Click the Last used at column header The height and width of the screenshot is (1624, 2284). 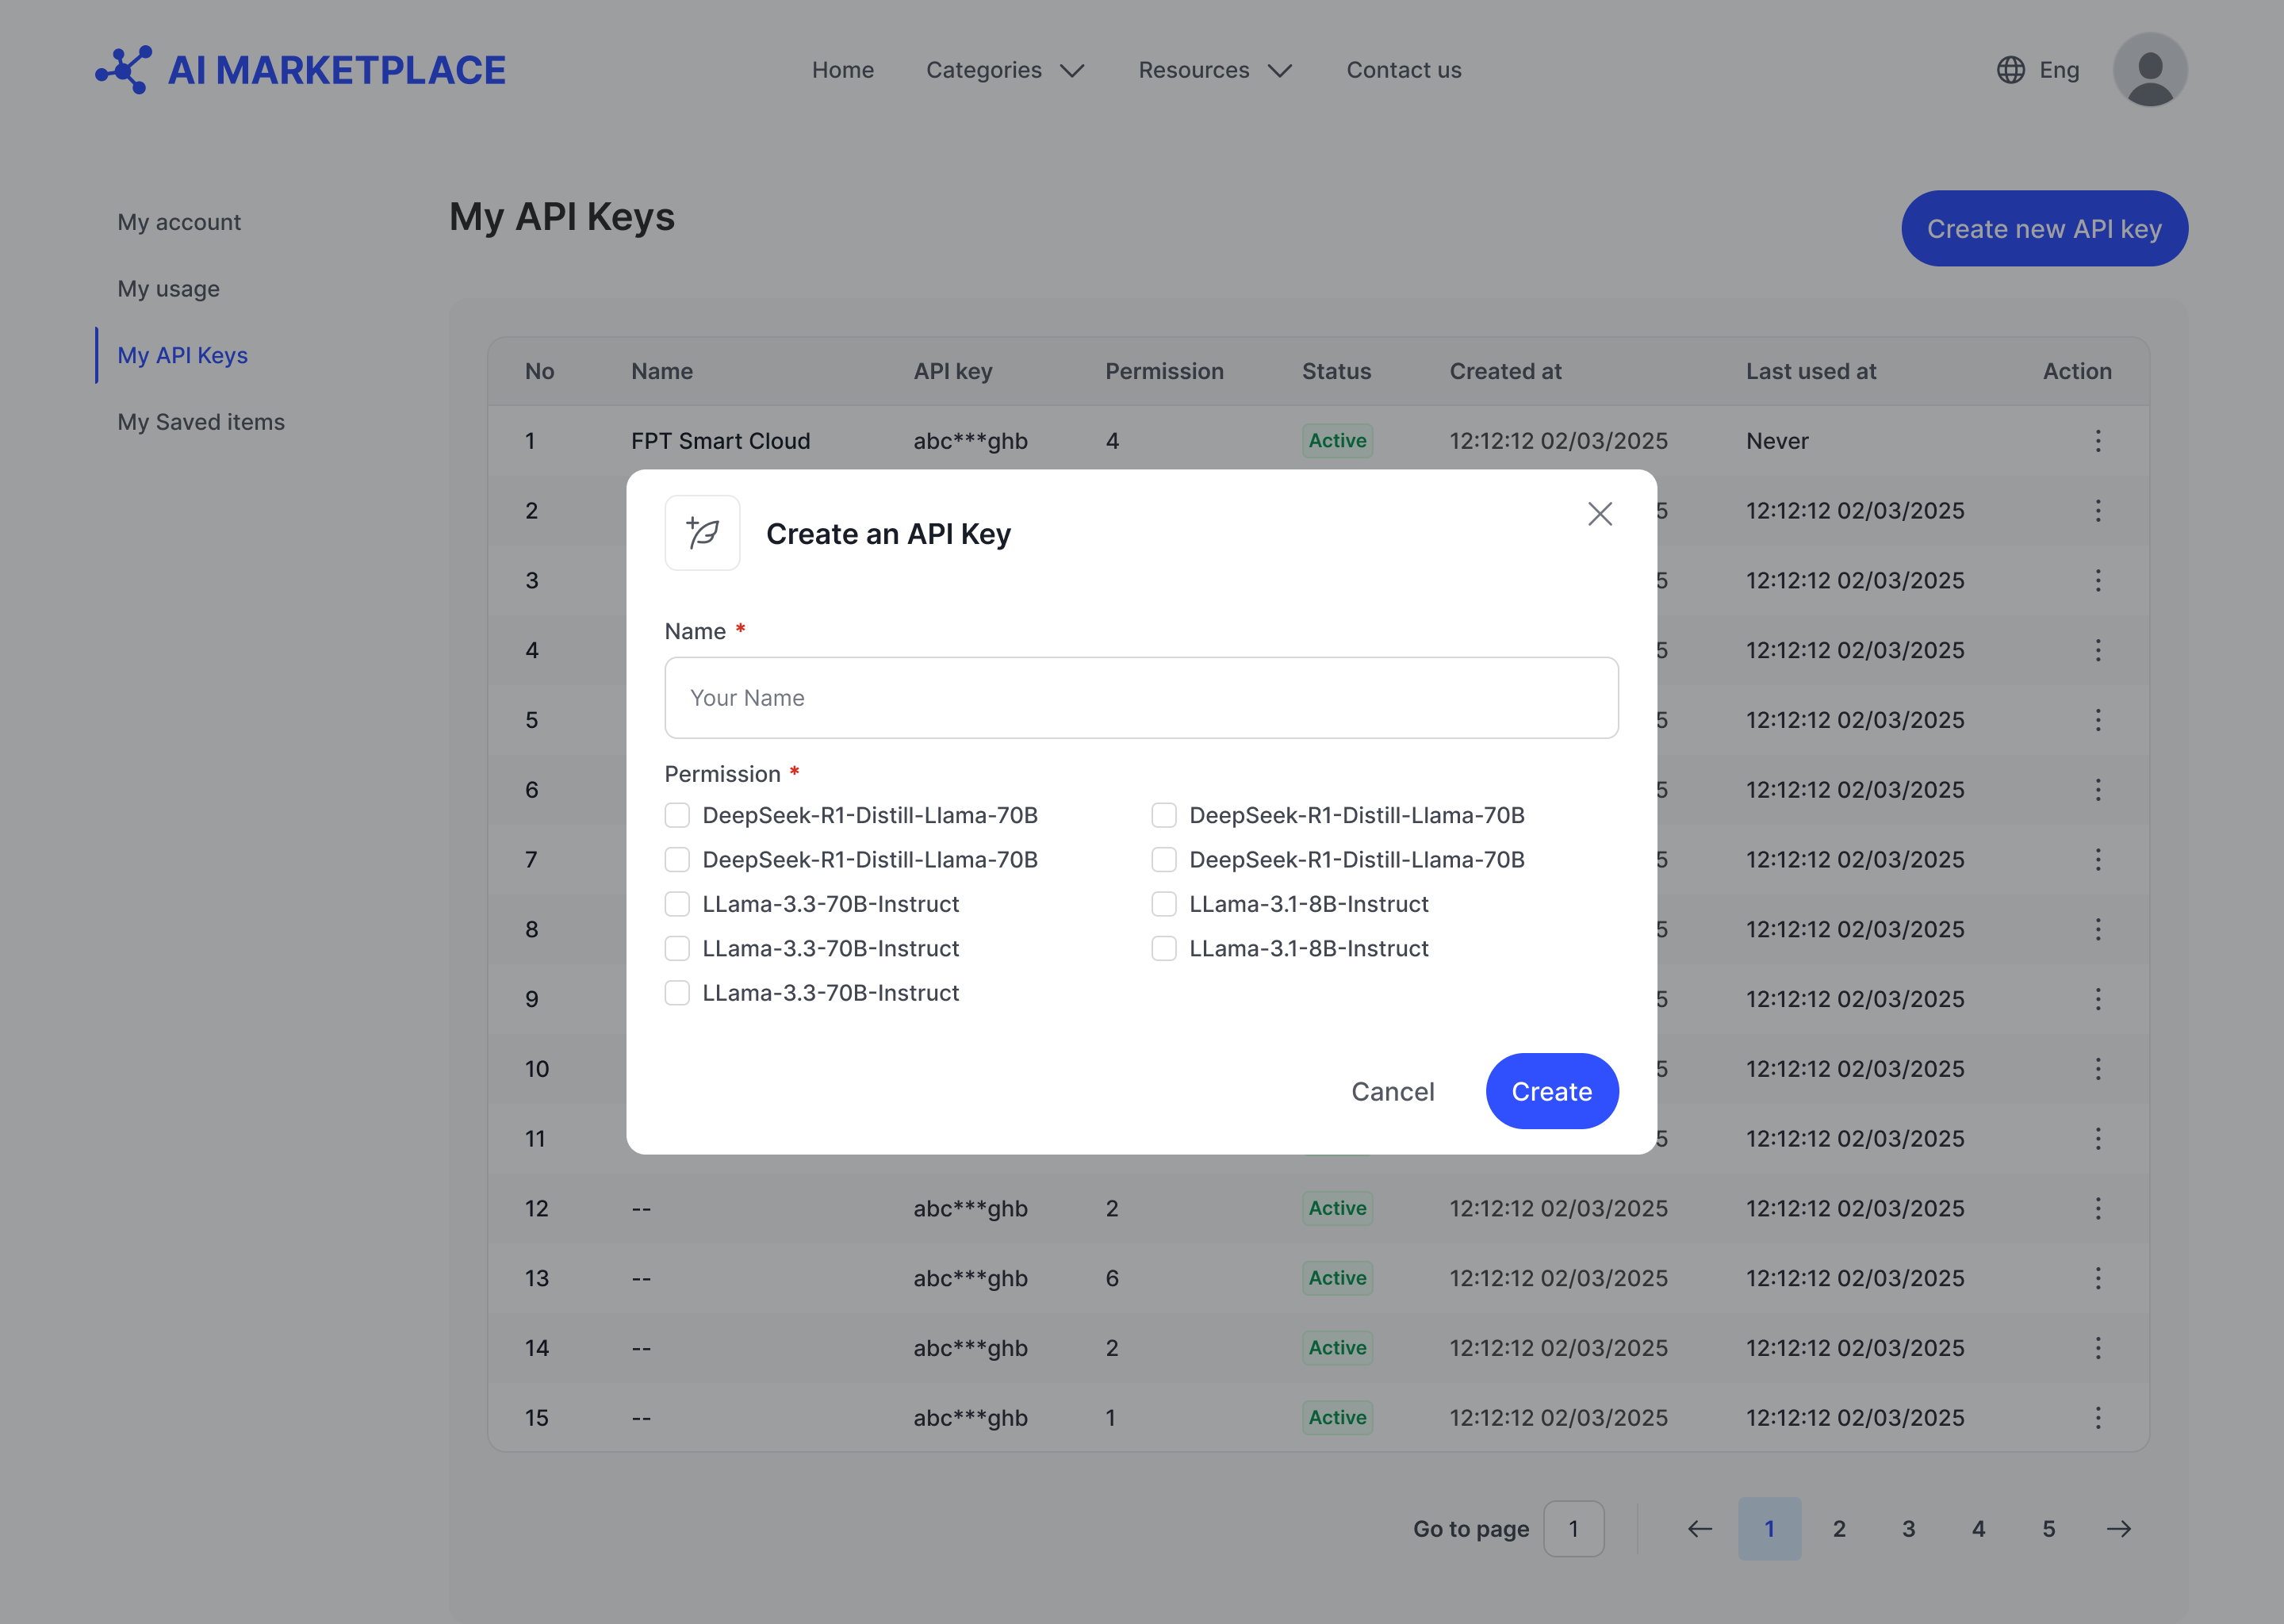1811,371
